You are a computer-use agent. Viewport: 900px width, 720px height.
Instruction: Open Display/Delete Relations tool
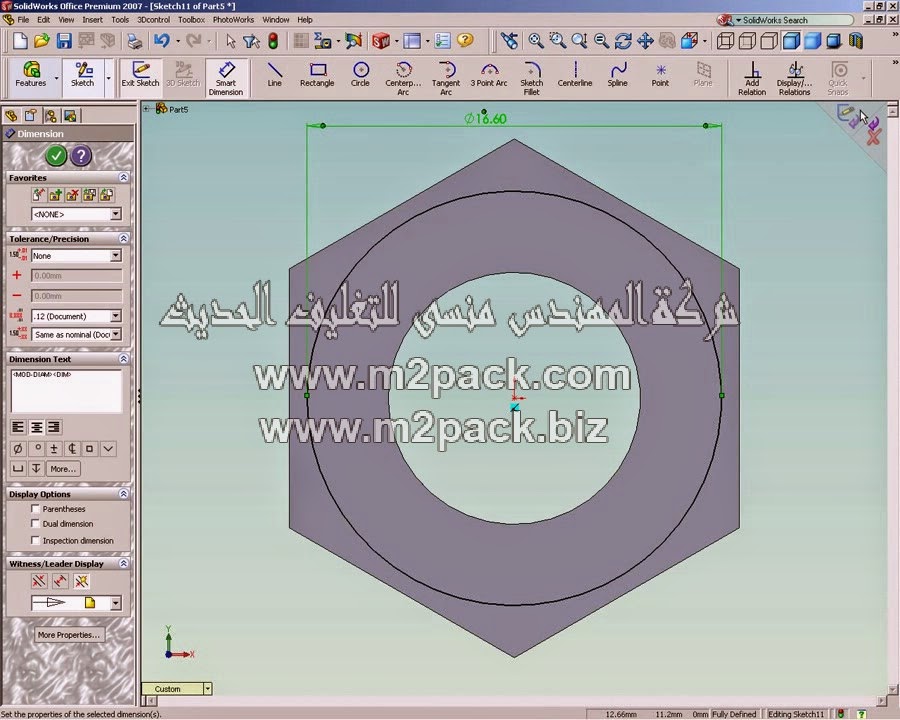point(794,78)
